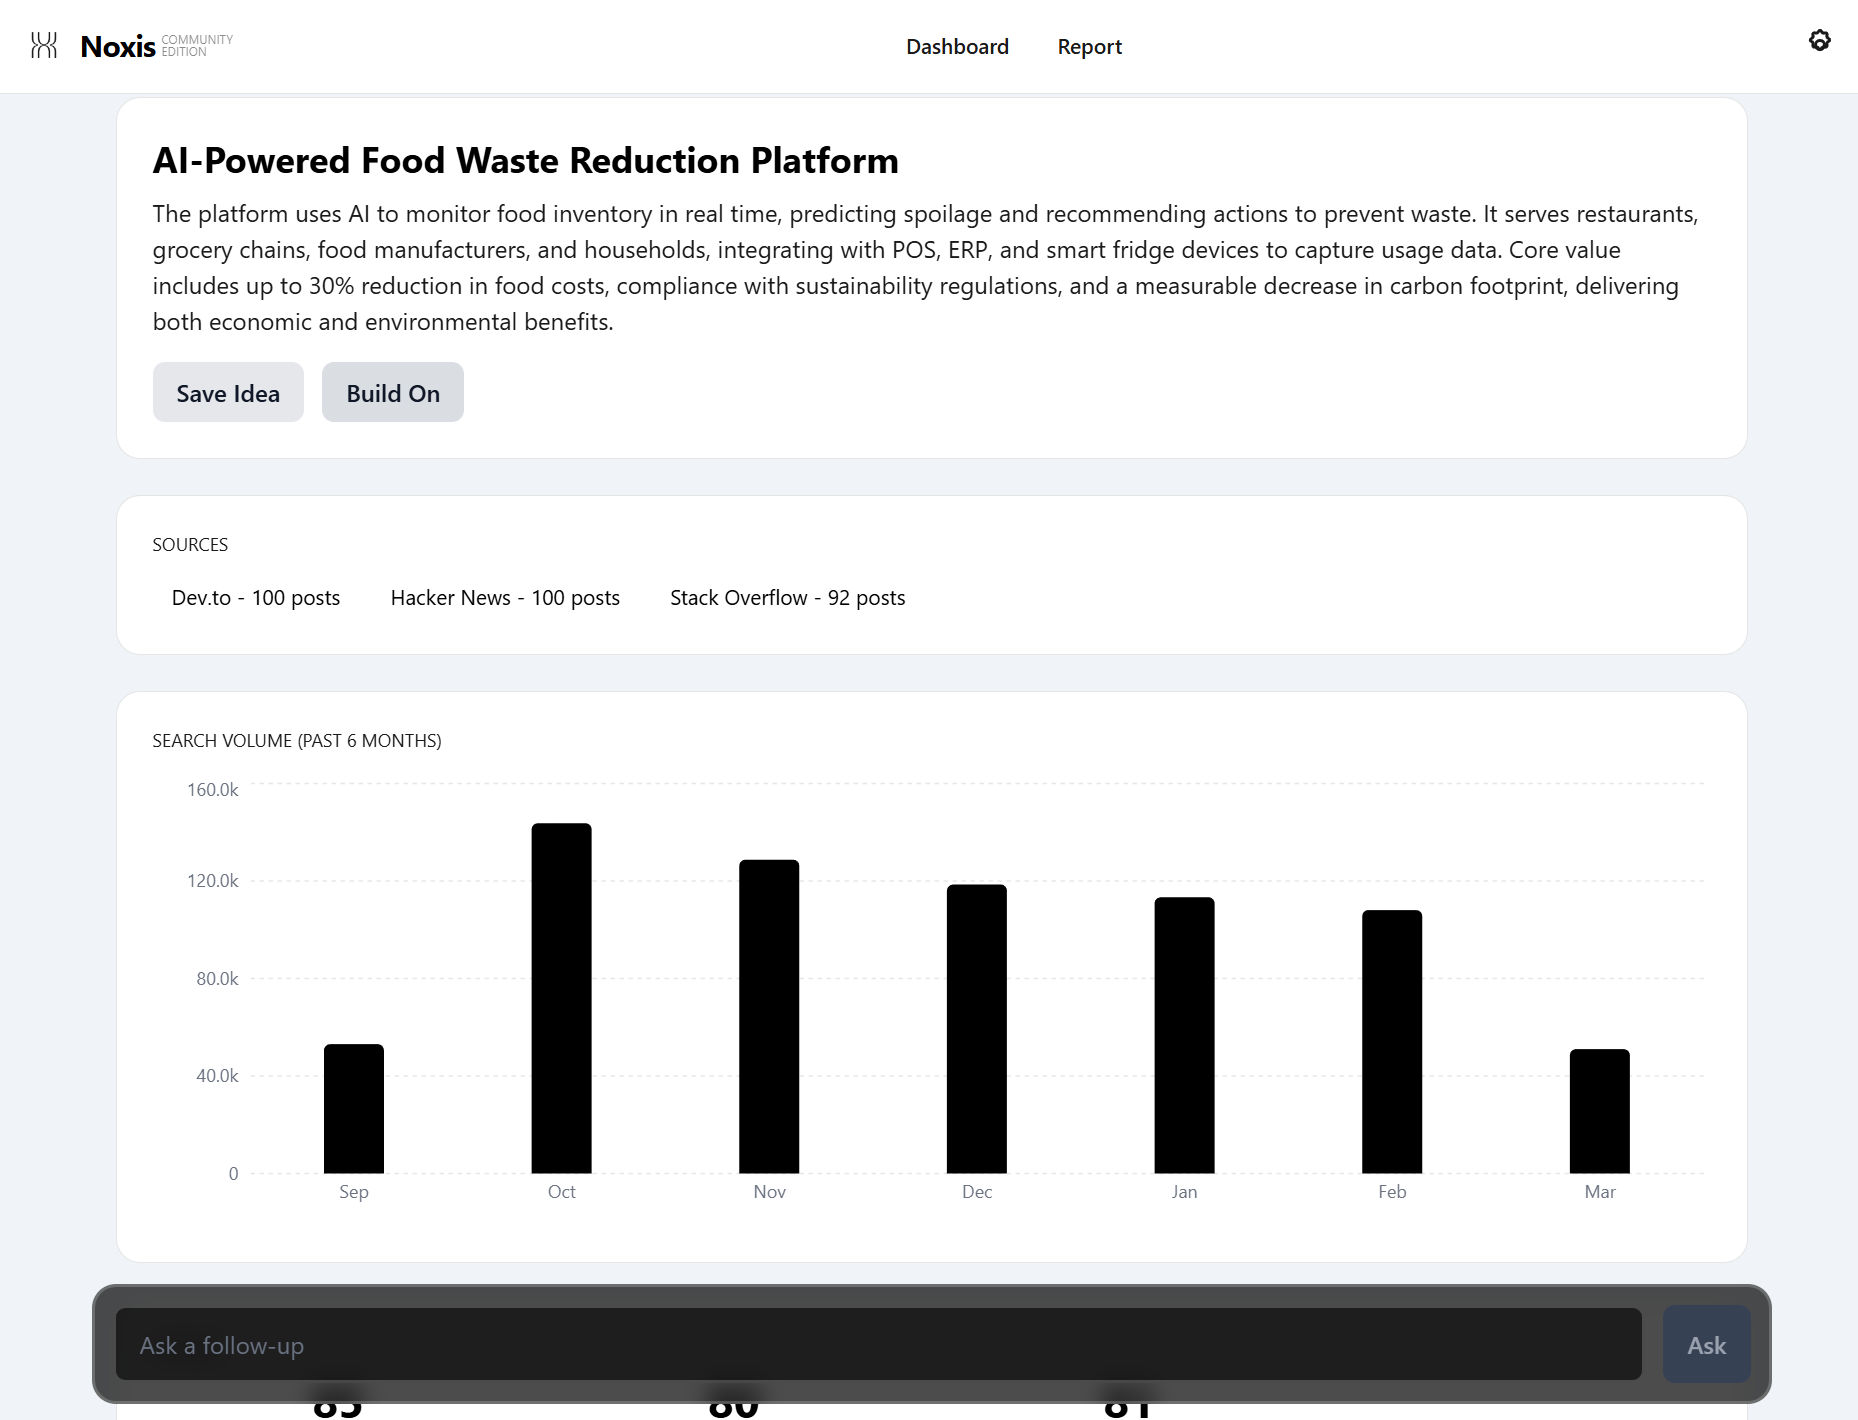The image size is (1858, 1420).
Task: Select the December bar in the chart
Action: 977,1030
